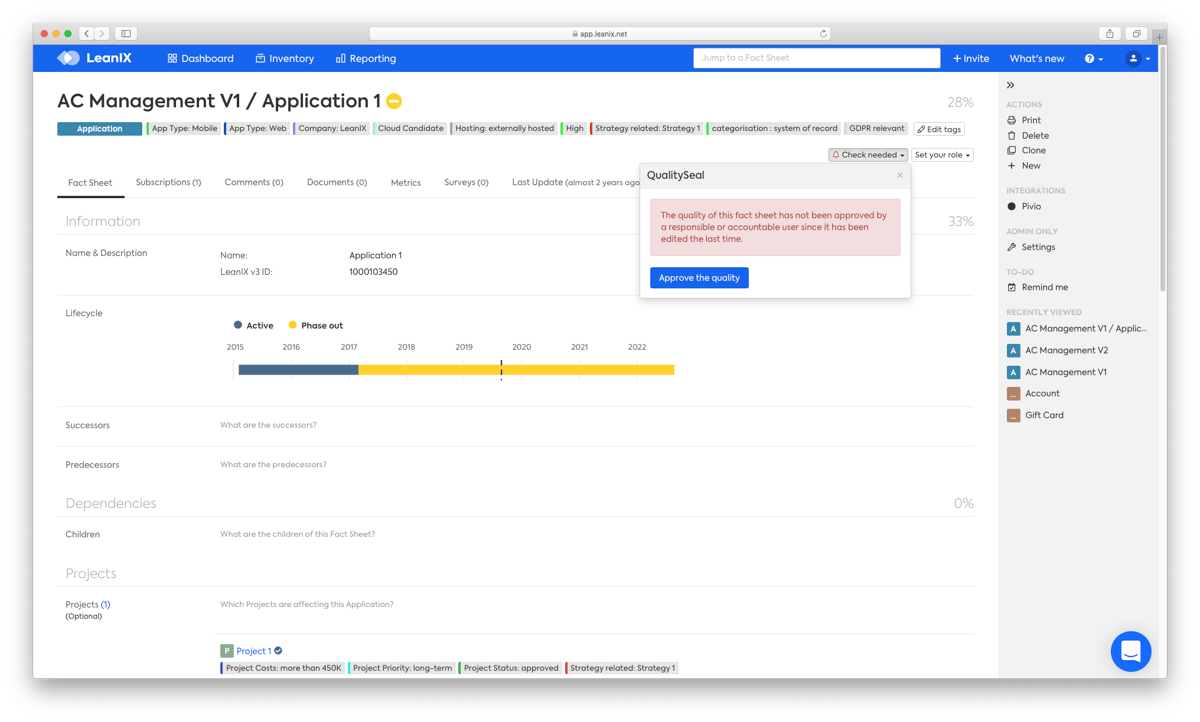Approve the quality in the QualitySeal dialog
This screenshot has width=1200, height=722.
coord(699,277)
